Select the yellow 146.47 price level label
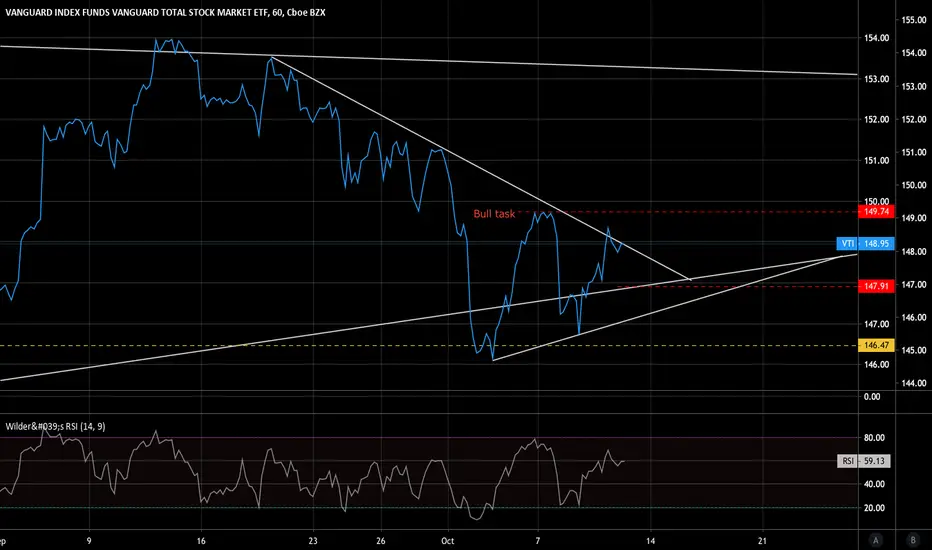Image resolution: width=932 pixels, height=550 pixels. point(876,345)
